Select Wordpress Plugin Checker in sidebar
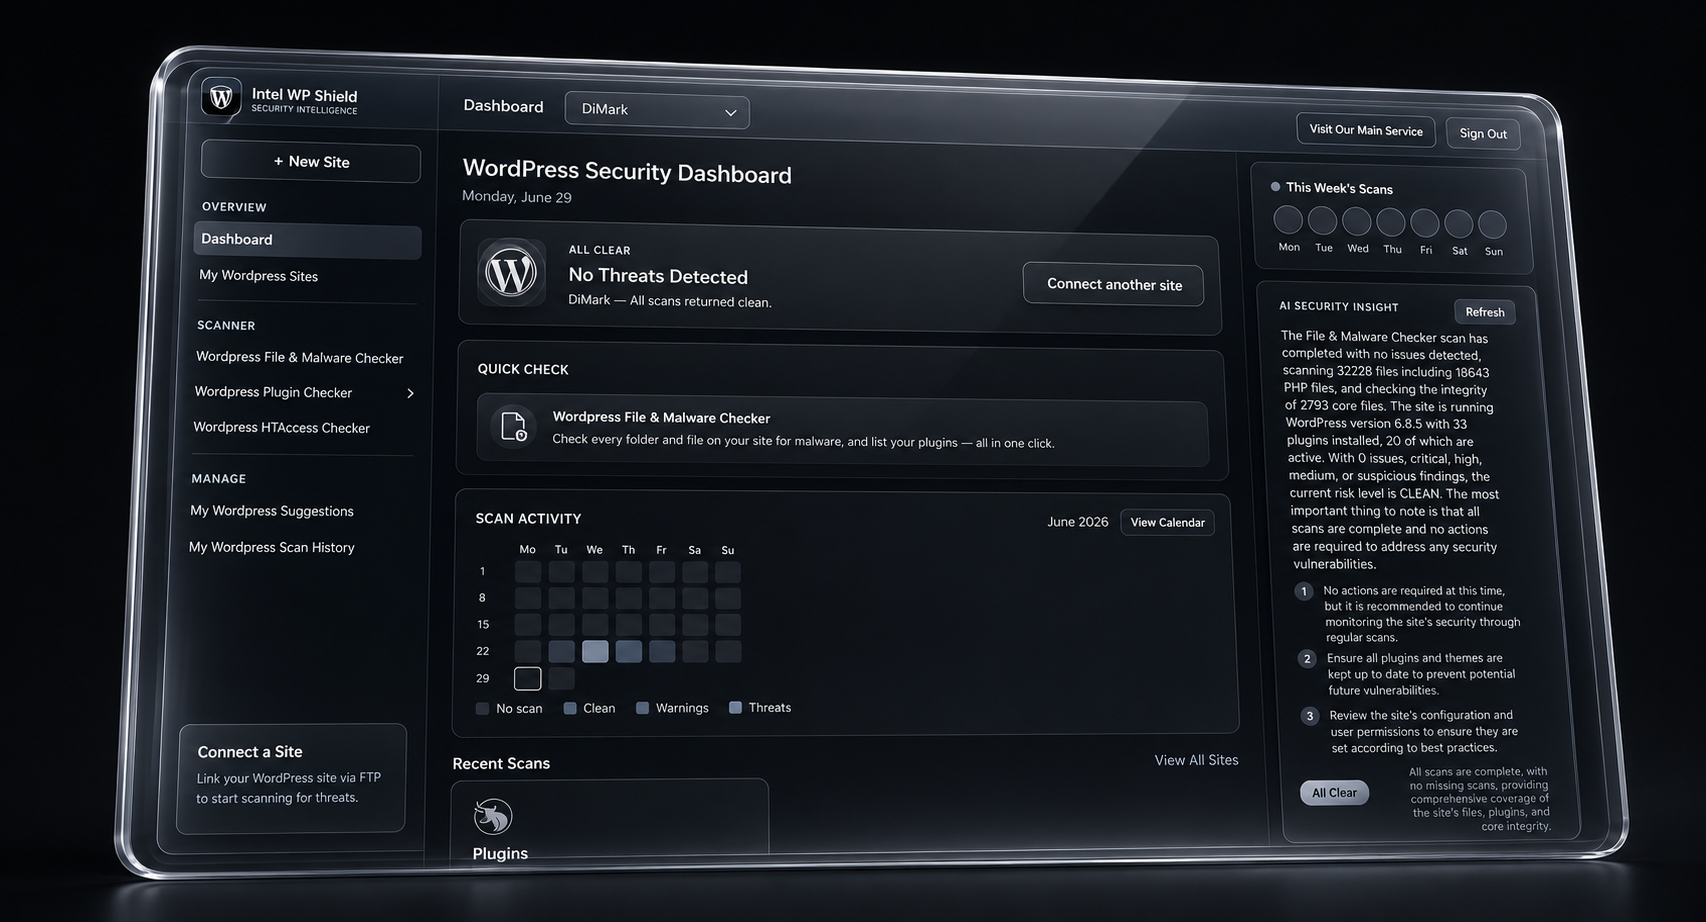 pyautogui.click(x=273, y=392)
